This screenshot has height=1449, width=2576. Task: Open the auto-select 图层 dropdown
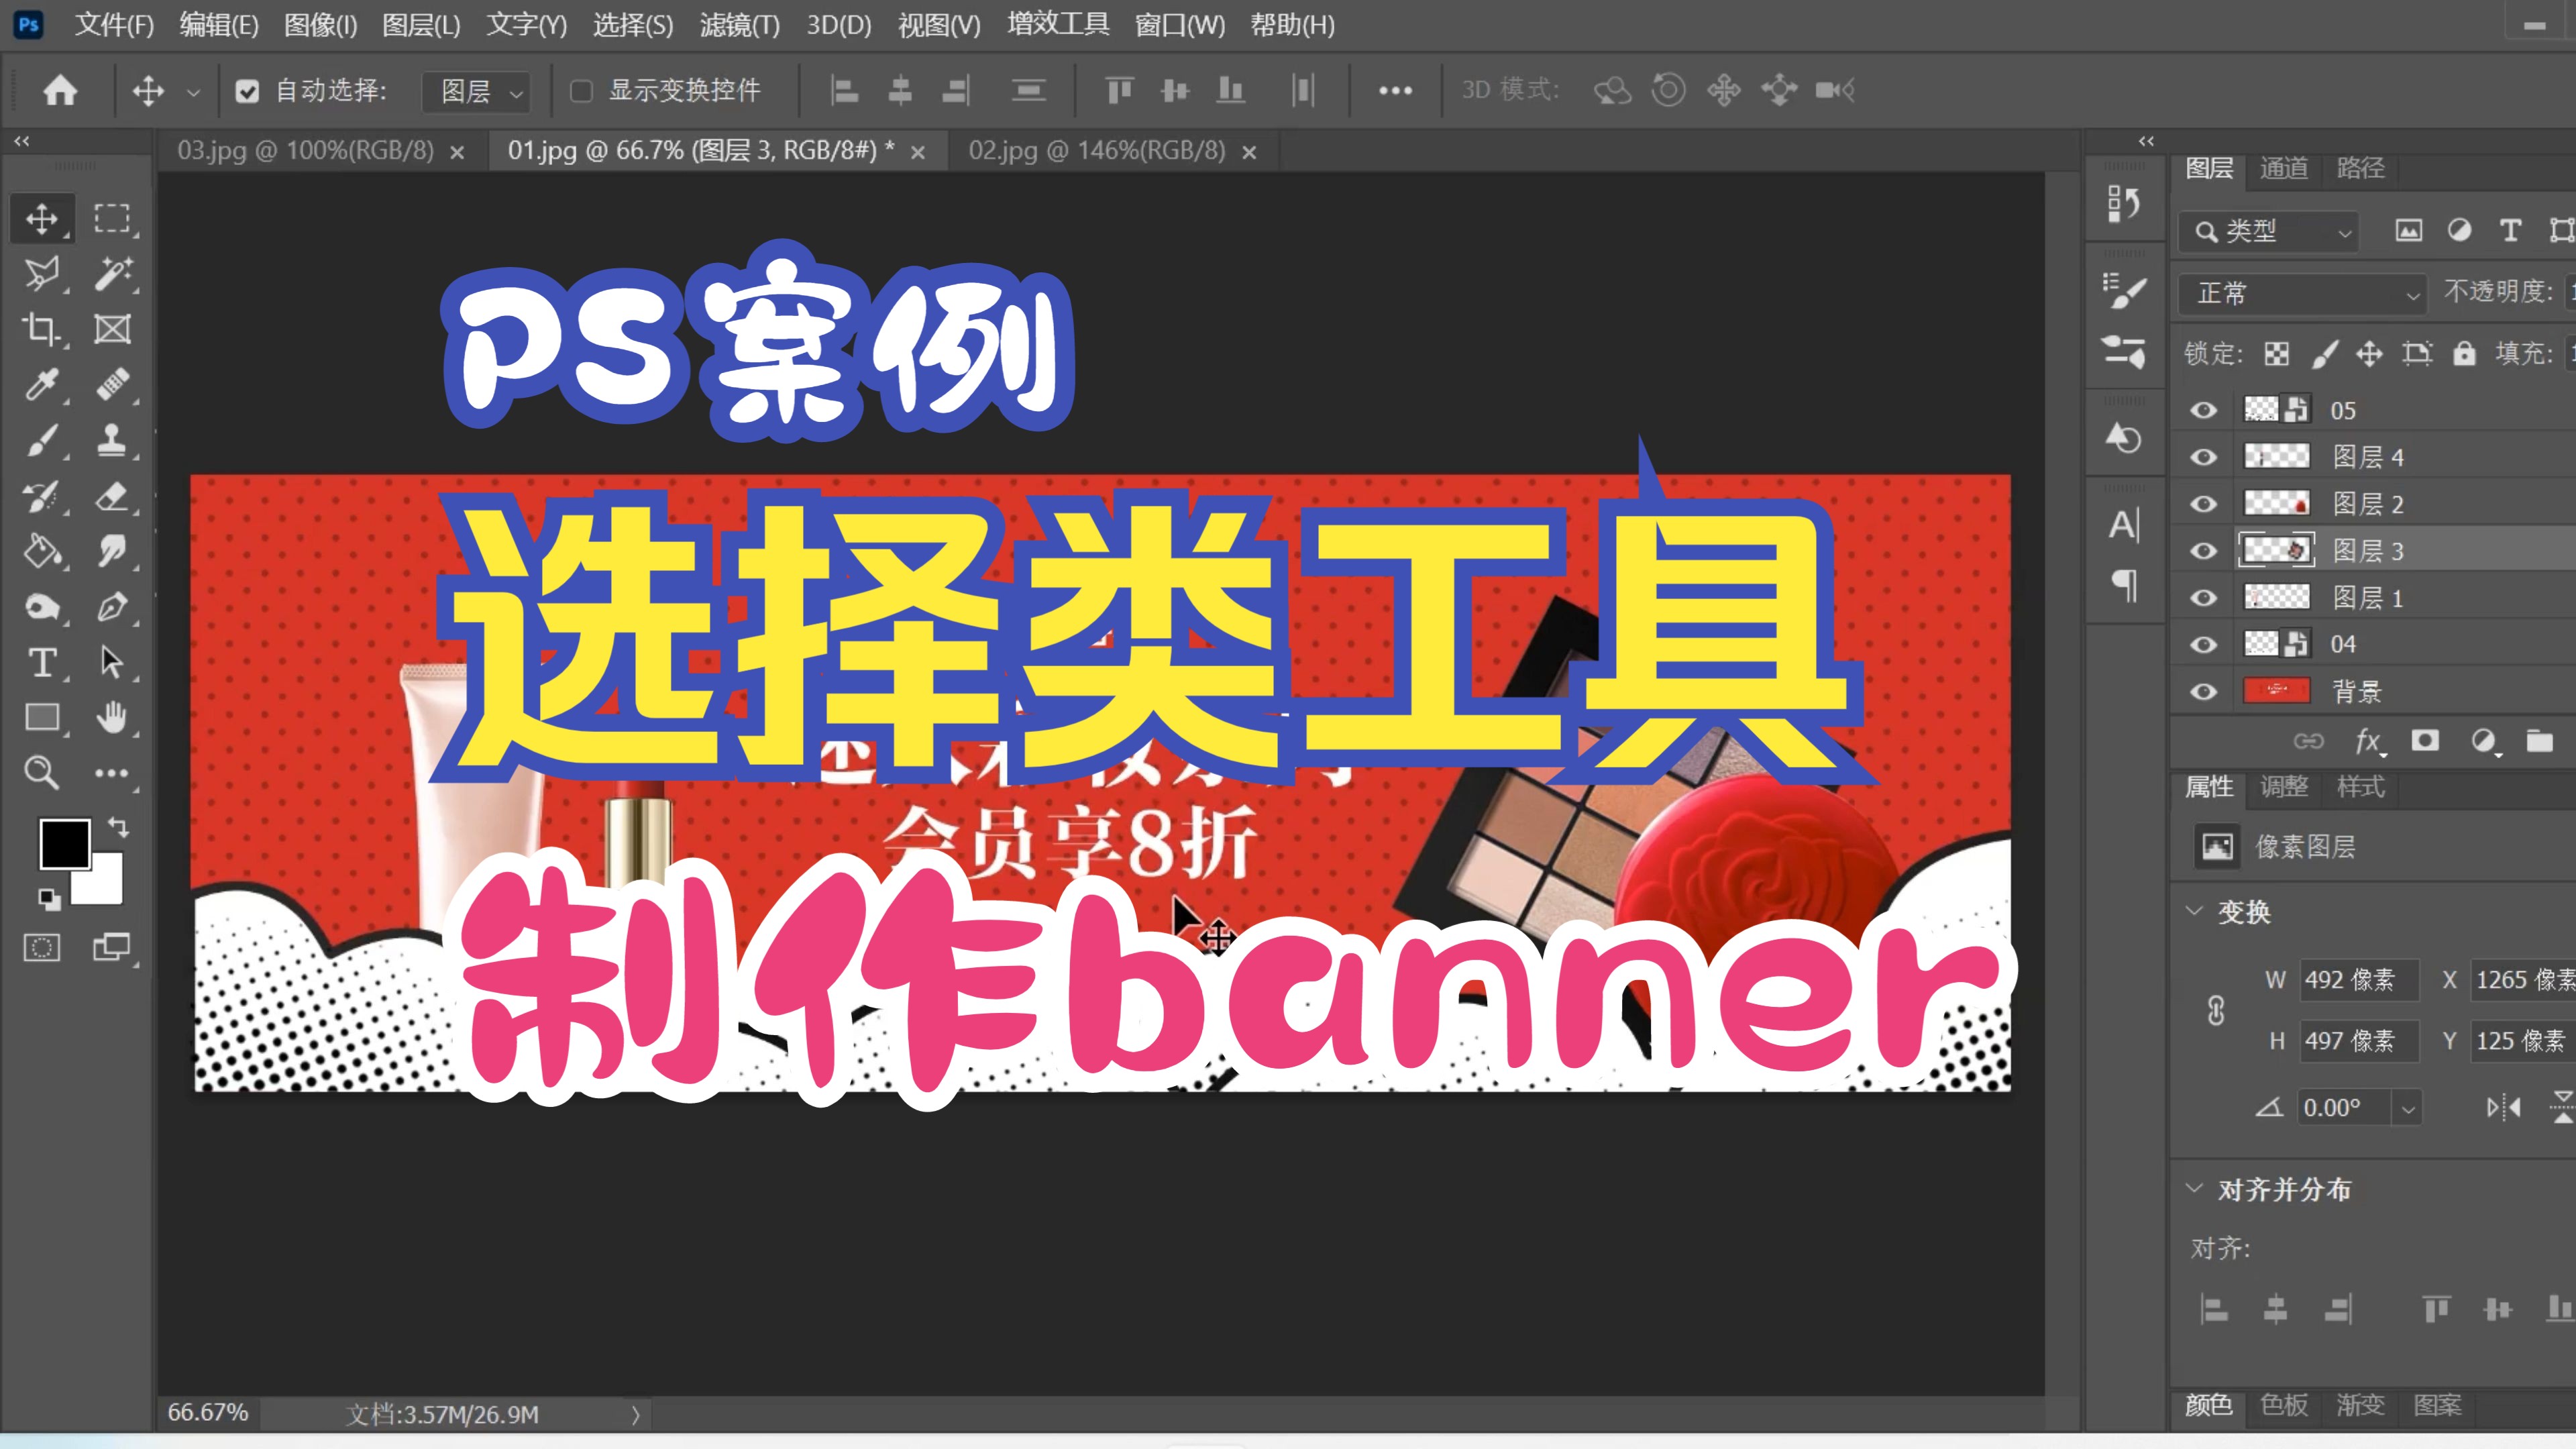476,91
